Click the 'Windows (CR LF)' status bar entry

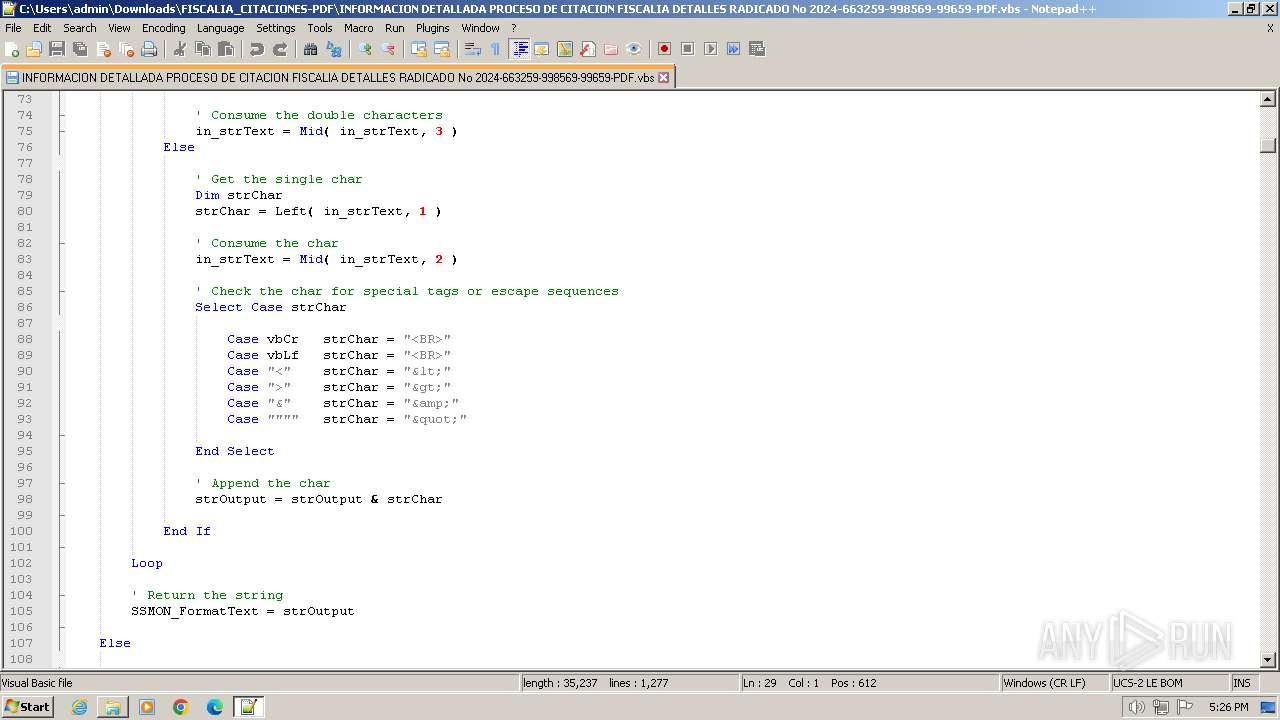[x=1055, y=683]
